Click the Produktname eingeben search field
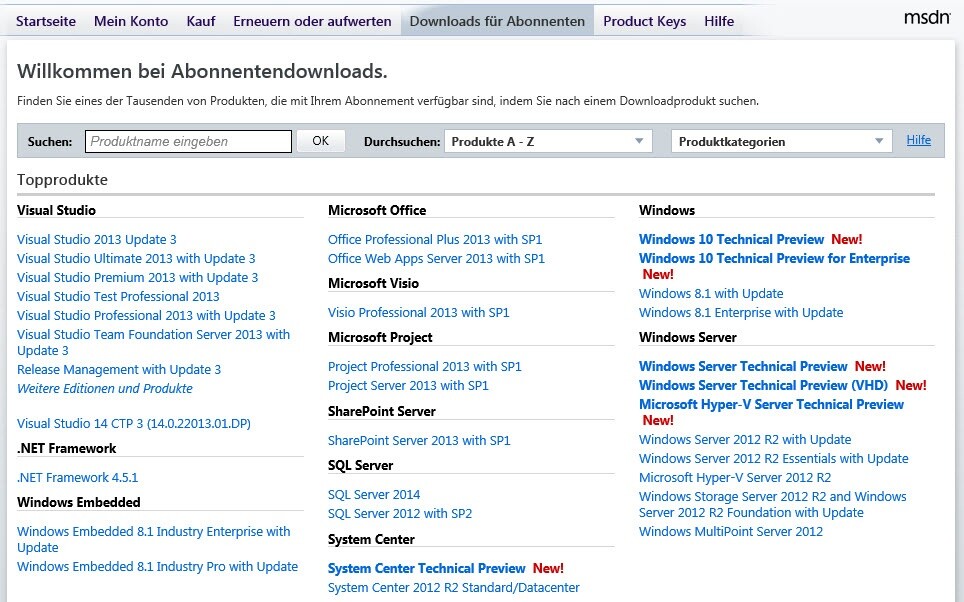The width and height of the screenshot is (964, 602). [188, 142]
